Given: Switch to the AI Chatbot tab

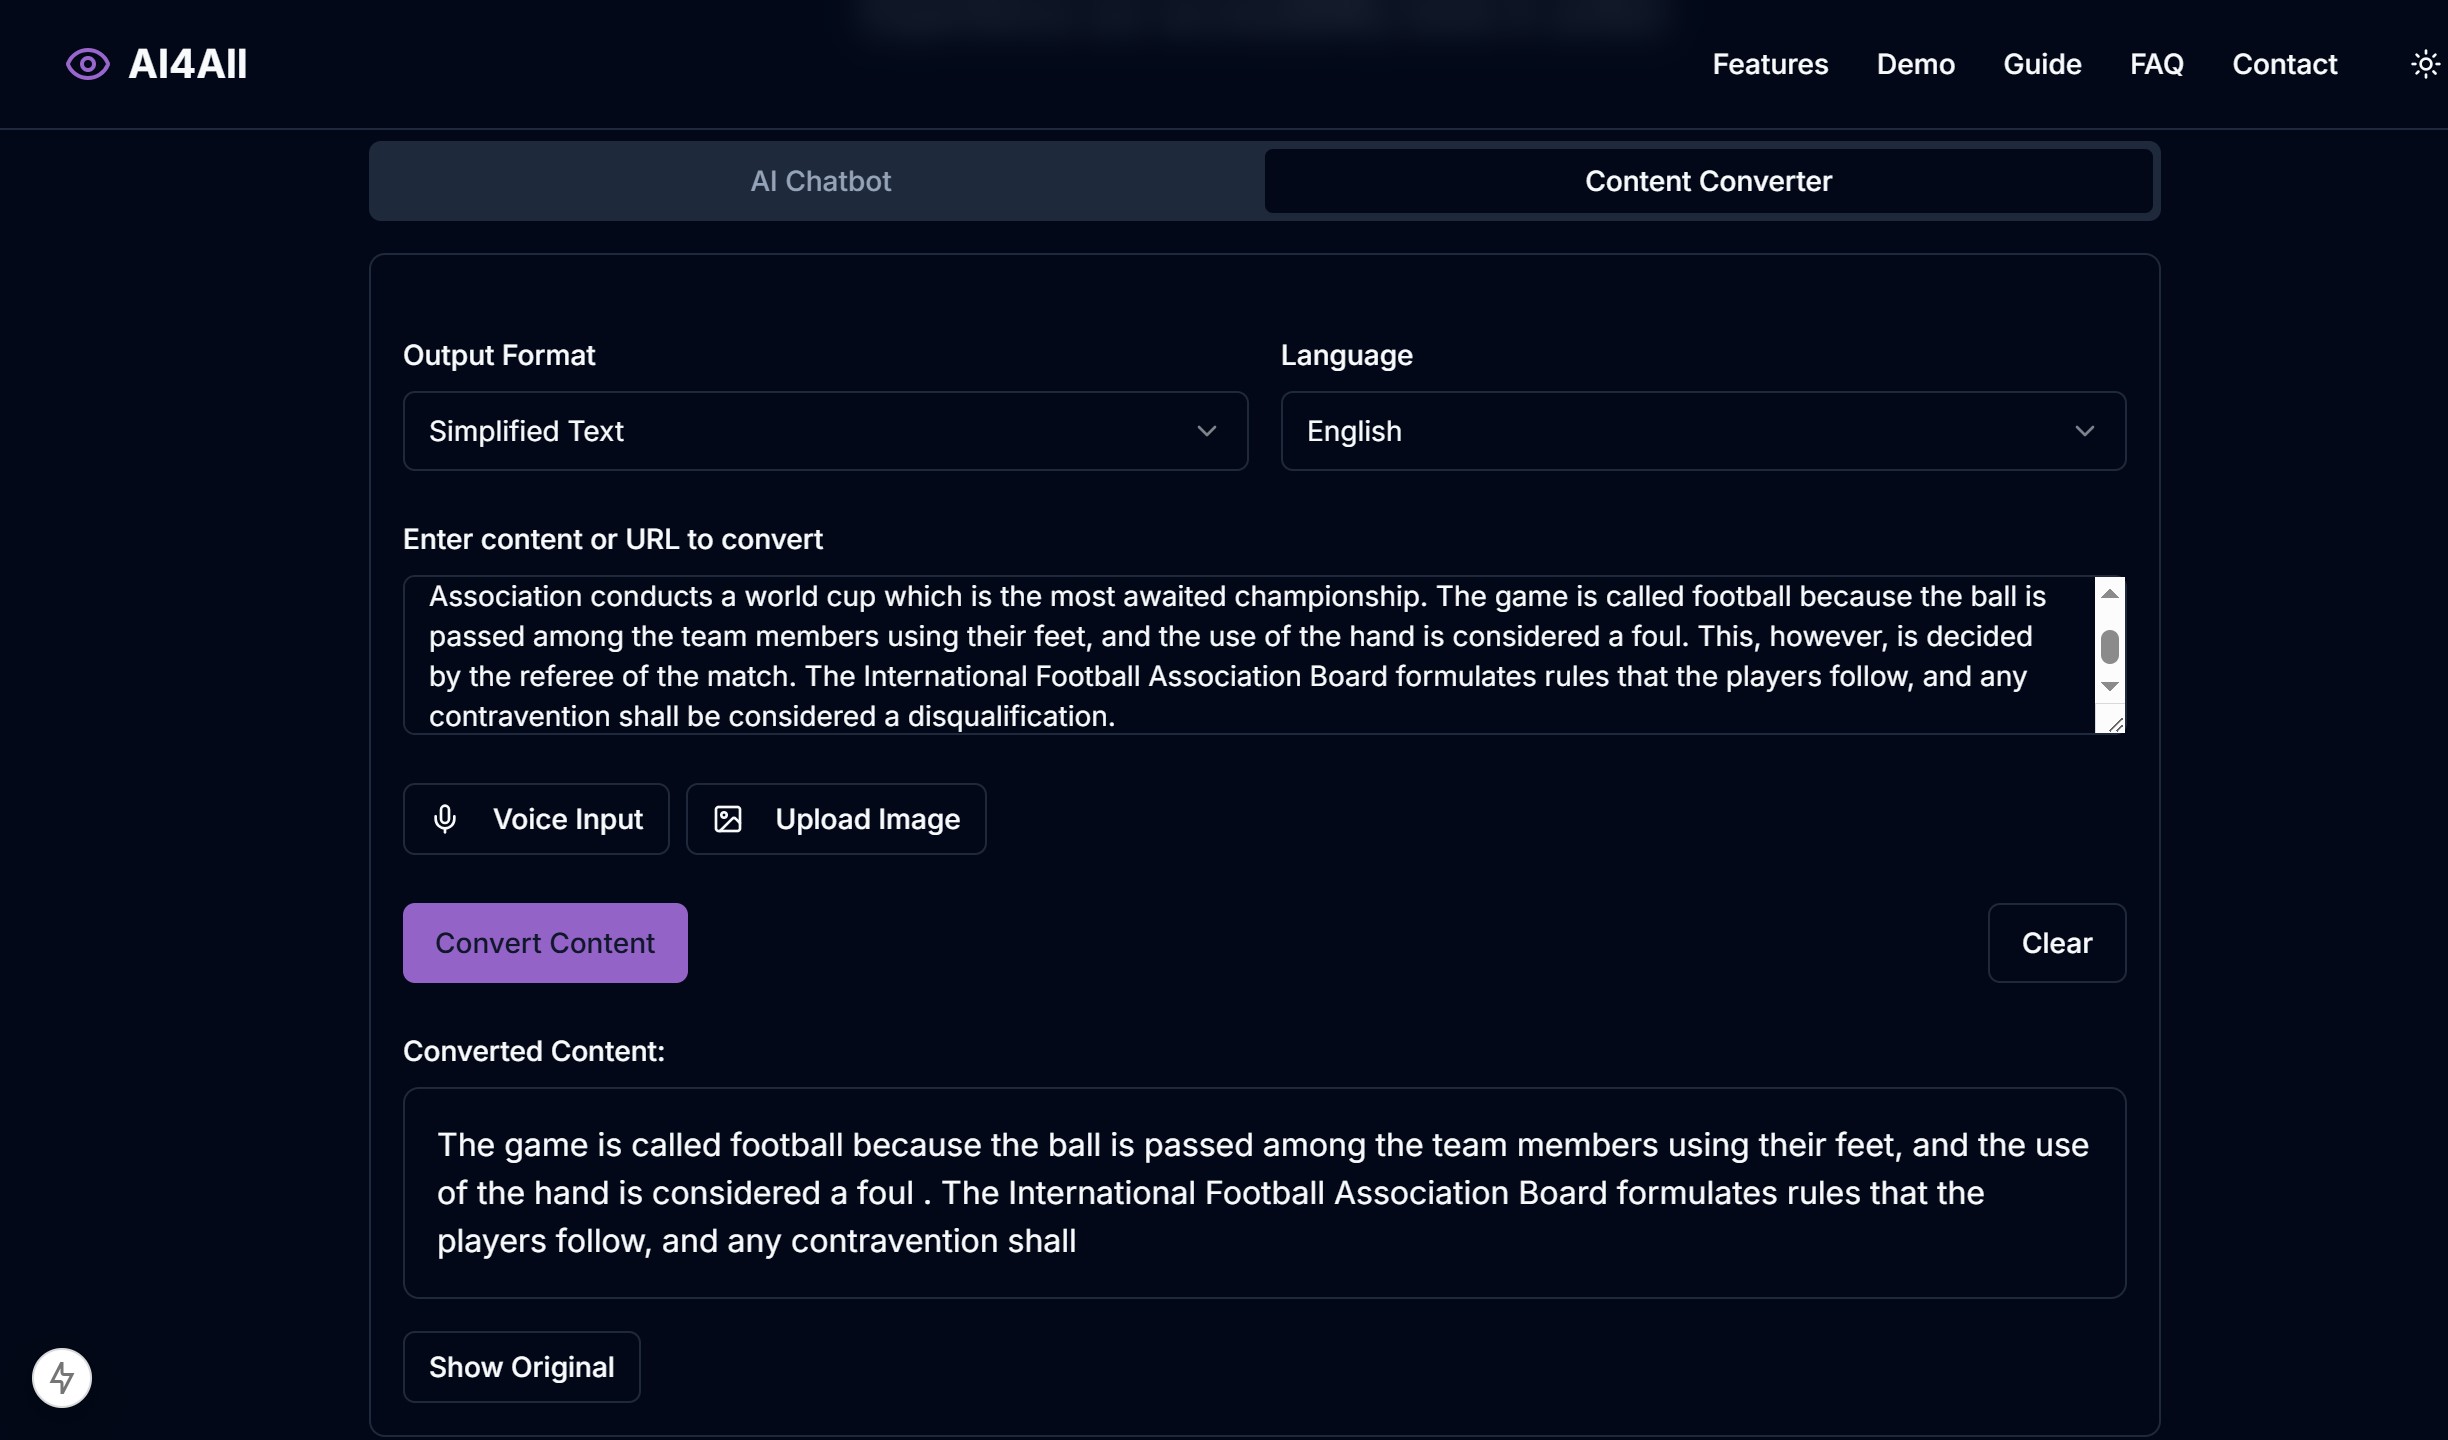Looking at the screenshot, I should (x=820, y=181).
